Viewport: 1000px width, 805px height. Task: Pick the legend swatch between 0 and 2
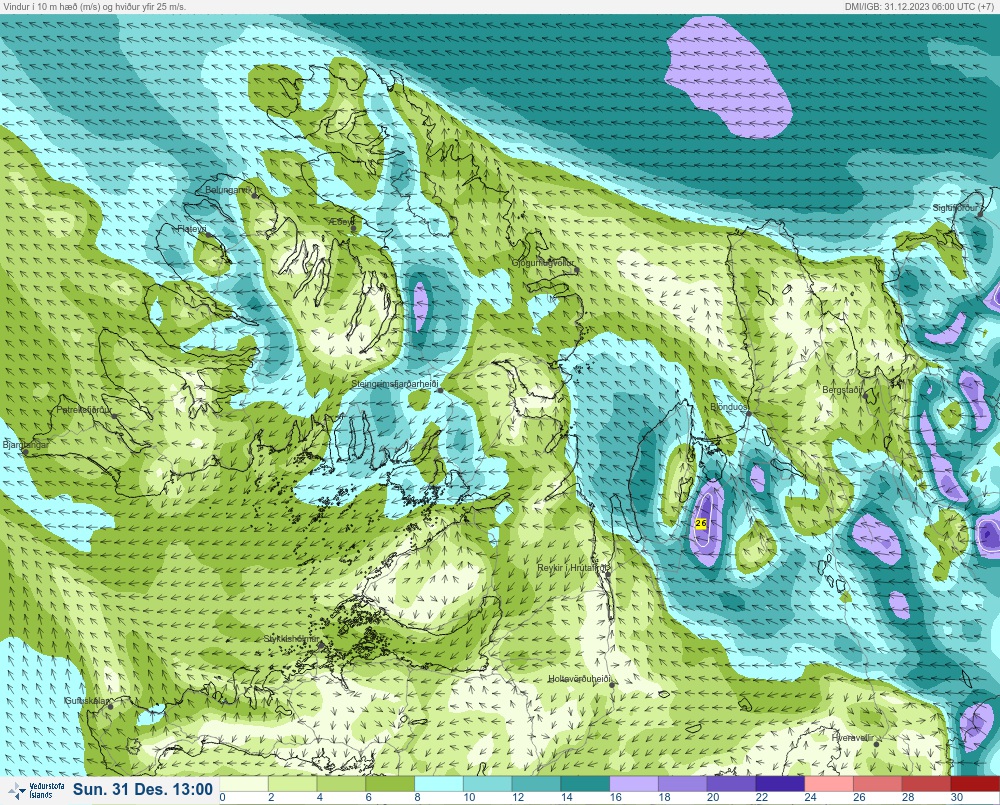(x=244, y=783)
